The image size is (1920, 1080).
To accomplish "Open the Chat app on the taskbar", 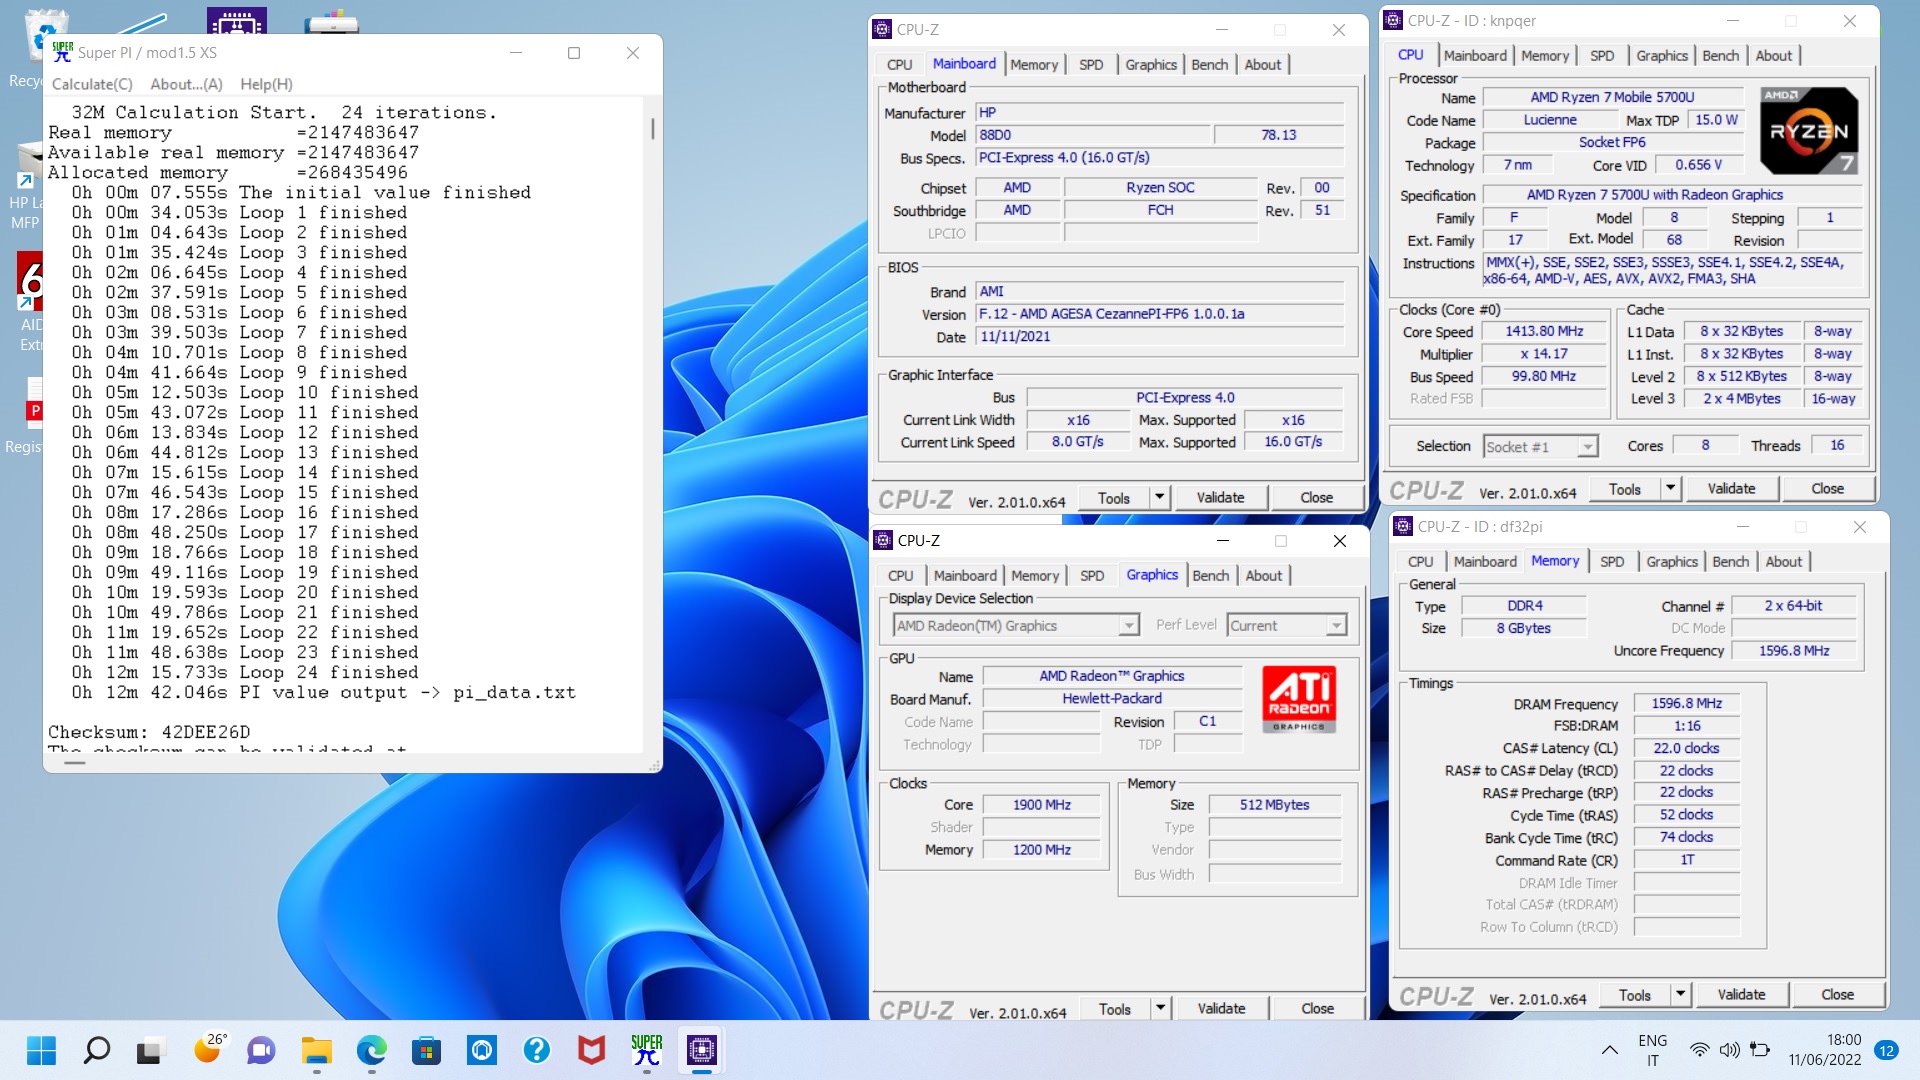I will 261,1050.
